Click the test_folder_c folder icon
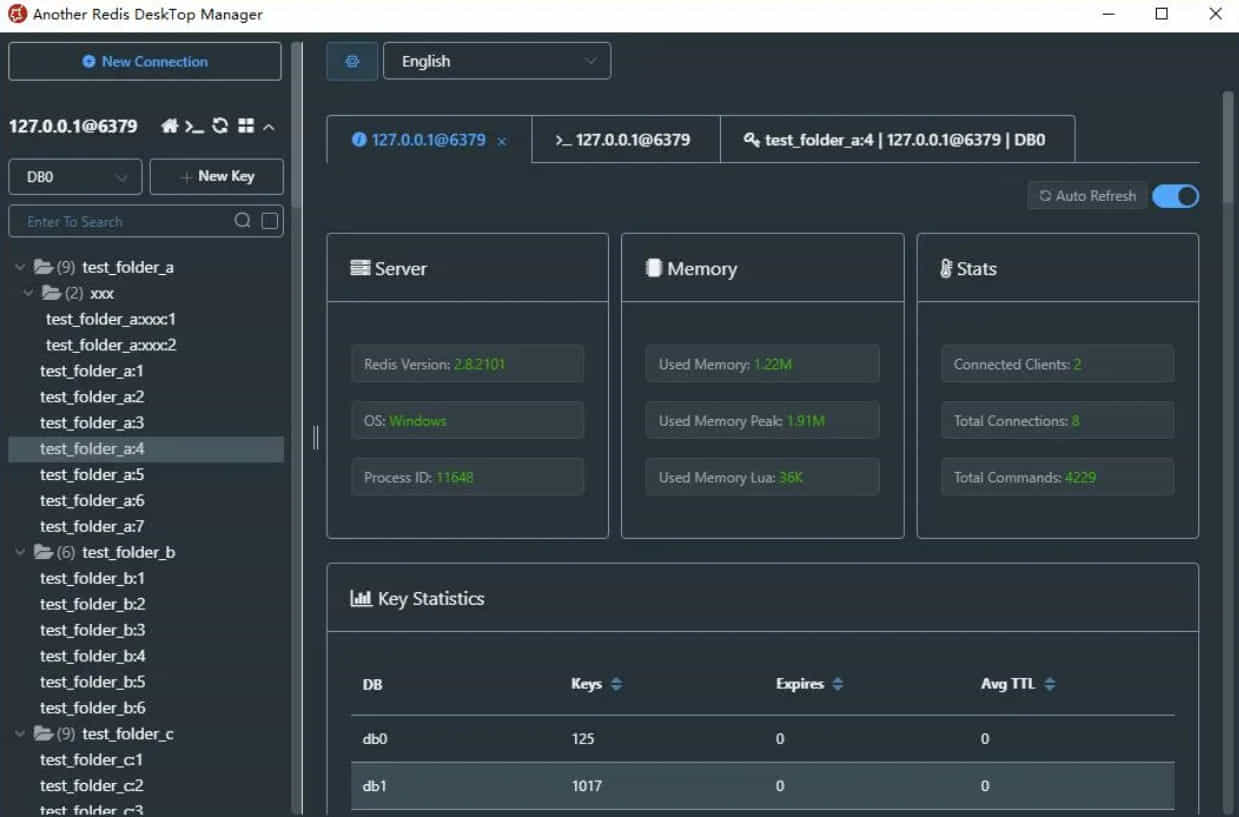The height and width of the screenshot is (817, 1239). (x=43, y=733)
